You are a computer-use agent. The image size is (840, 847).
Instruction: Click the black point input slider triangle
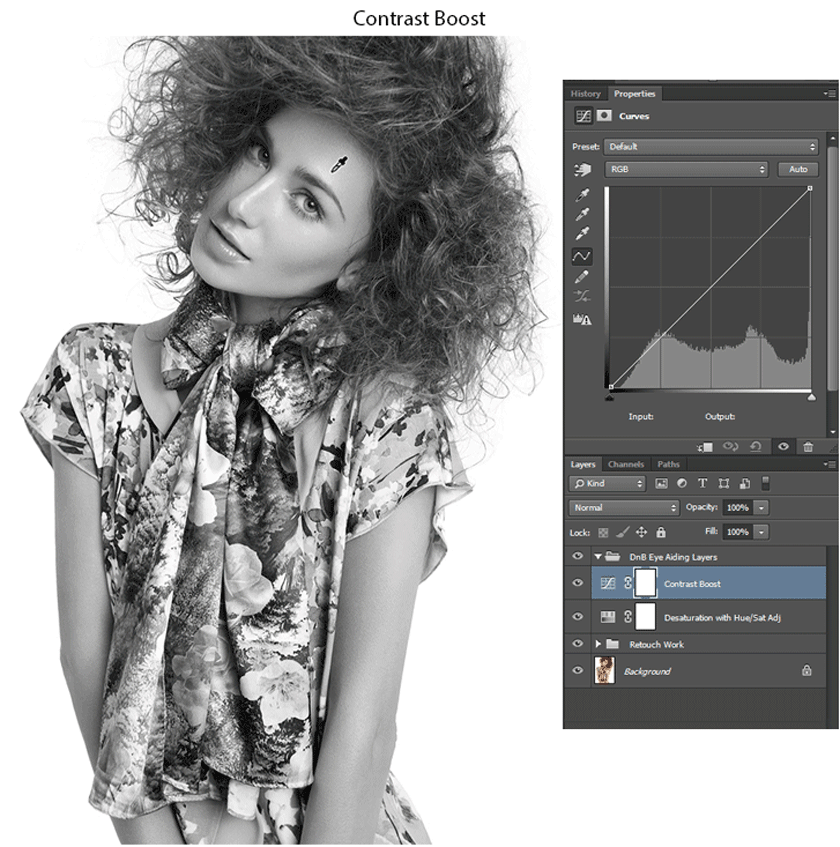point(609,398)
